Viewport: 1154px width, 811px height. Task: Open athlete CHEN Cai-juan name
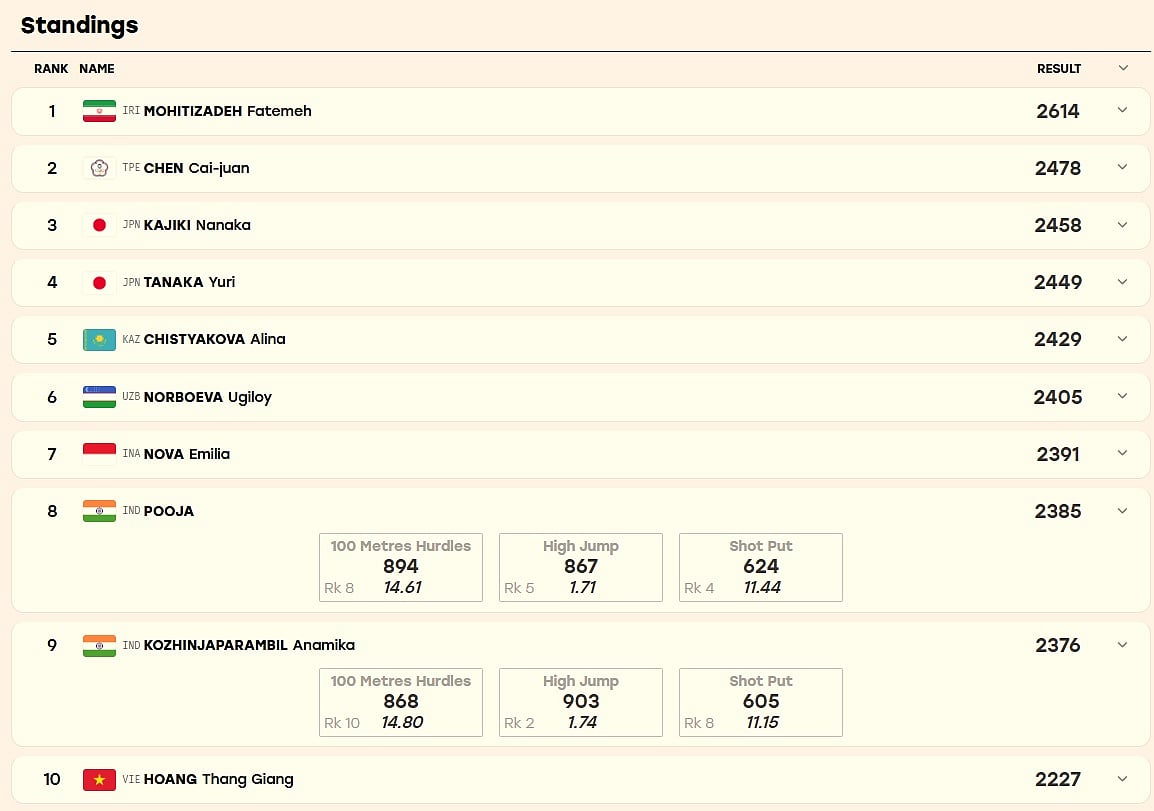(x=197, y=169)
